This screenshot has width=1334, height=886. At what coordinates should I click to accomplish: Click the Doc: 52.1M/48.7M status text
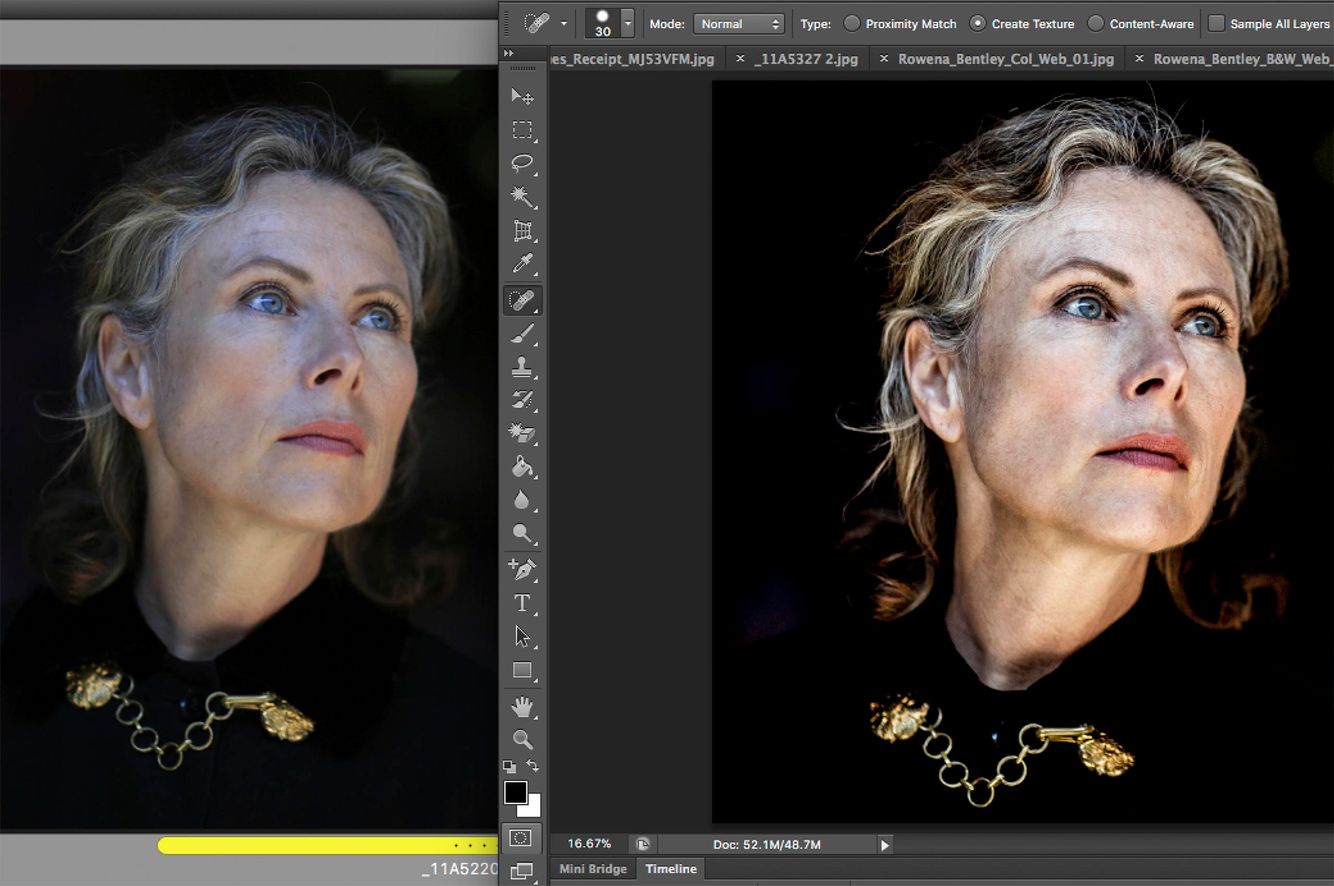(767, 845)
